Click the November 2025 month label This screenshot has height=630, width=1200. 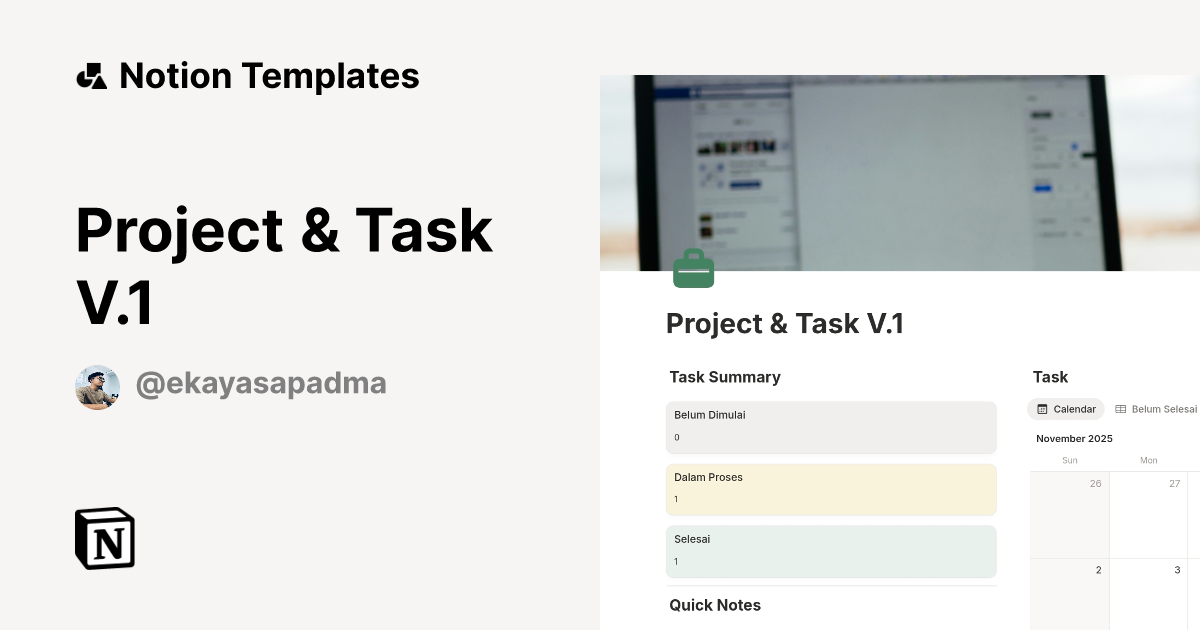[1074, 439]
